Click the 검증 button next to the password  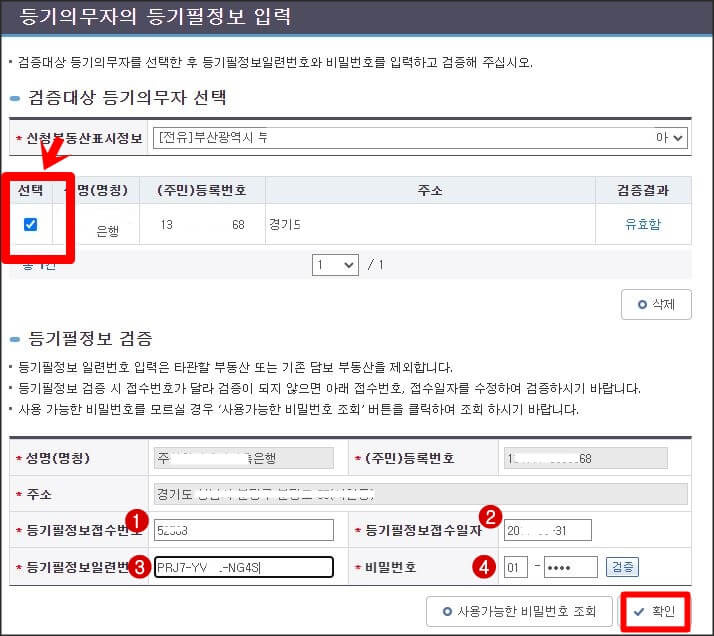coord(622,567)
